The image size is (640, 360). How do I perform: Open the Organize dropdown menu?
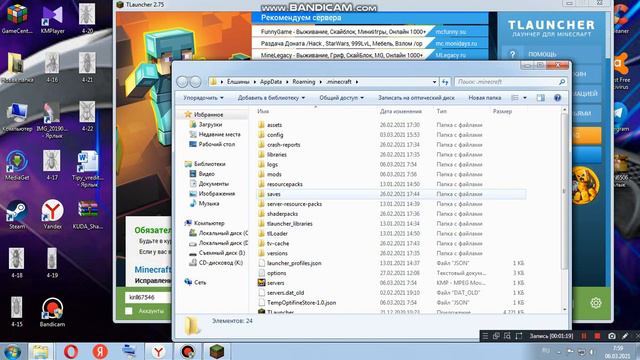coord(203,98)
